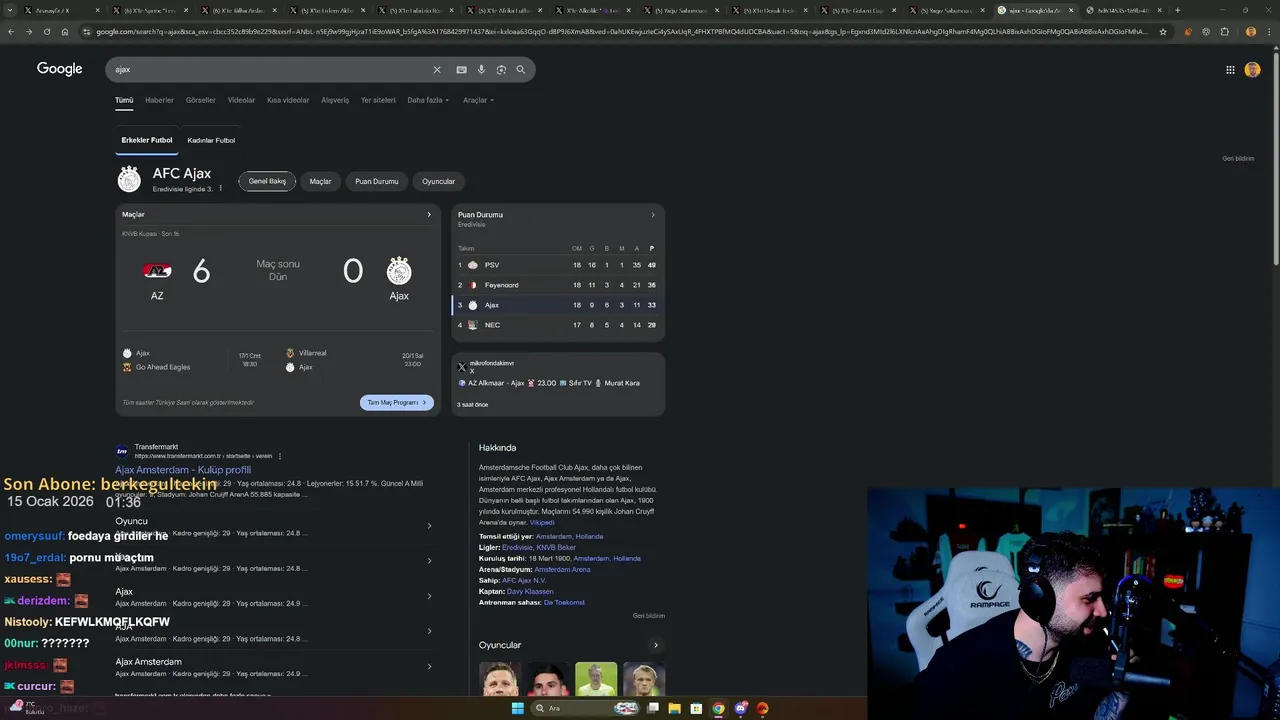Start voice search with microphone icon
This screenshot has height=720, width=1280.
point(481,70)
